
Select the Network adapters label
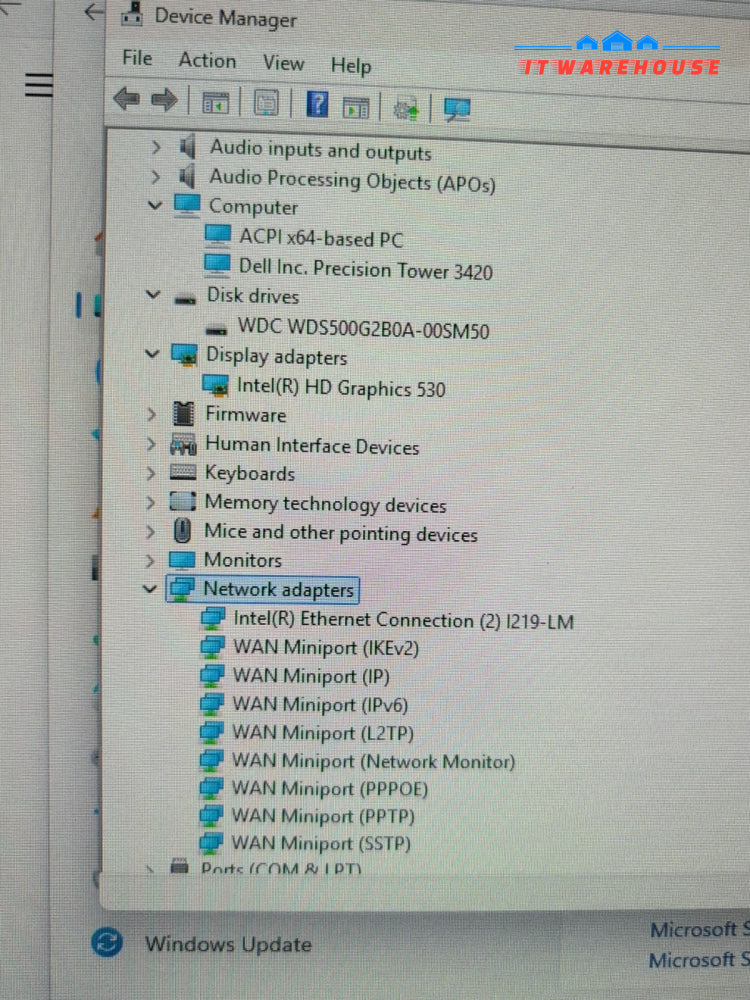tap(278, 589)
